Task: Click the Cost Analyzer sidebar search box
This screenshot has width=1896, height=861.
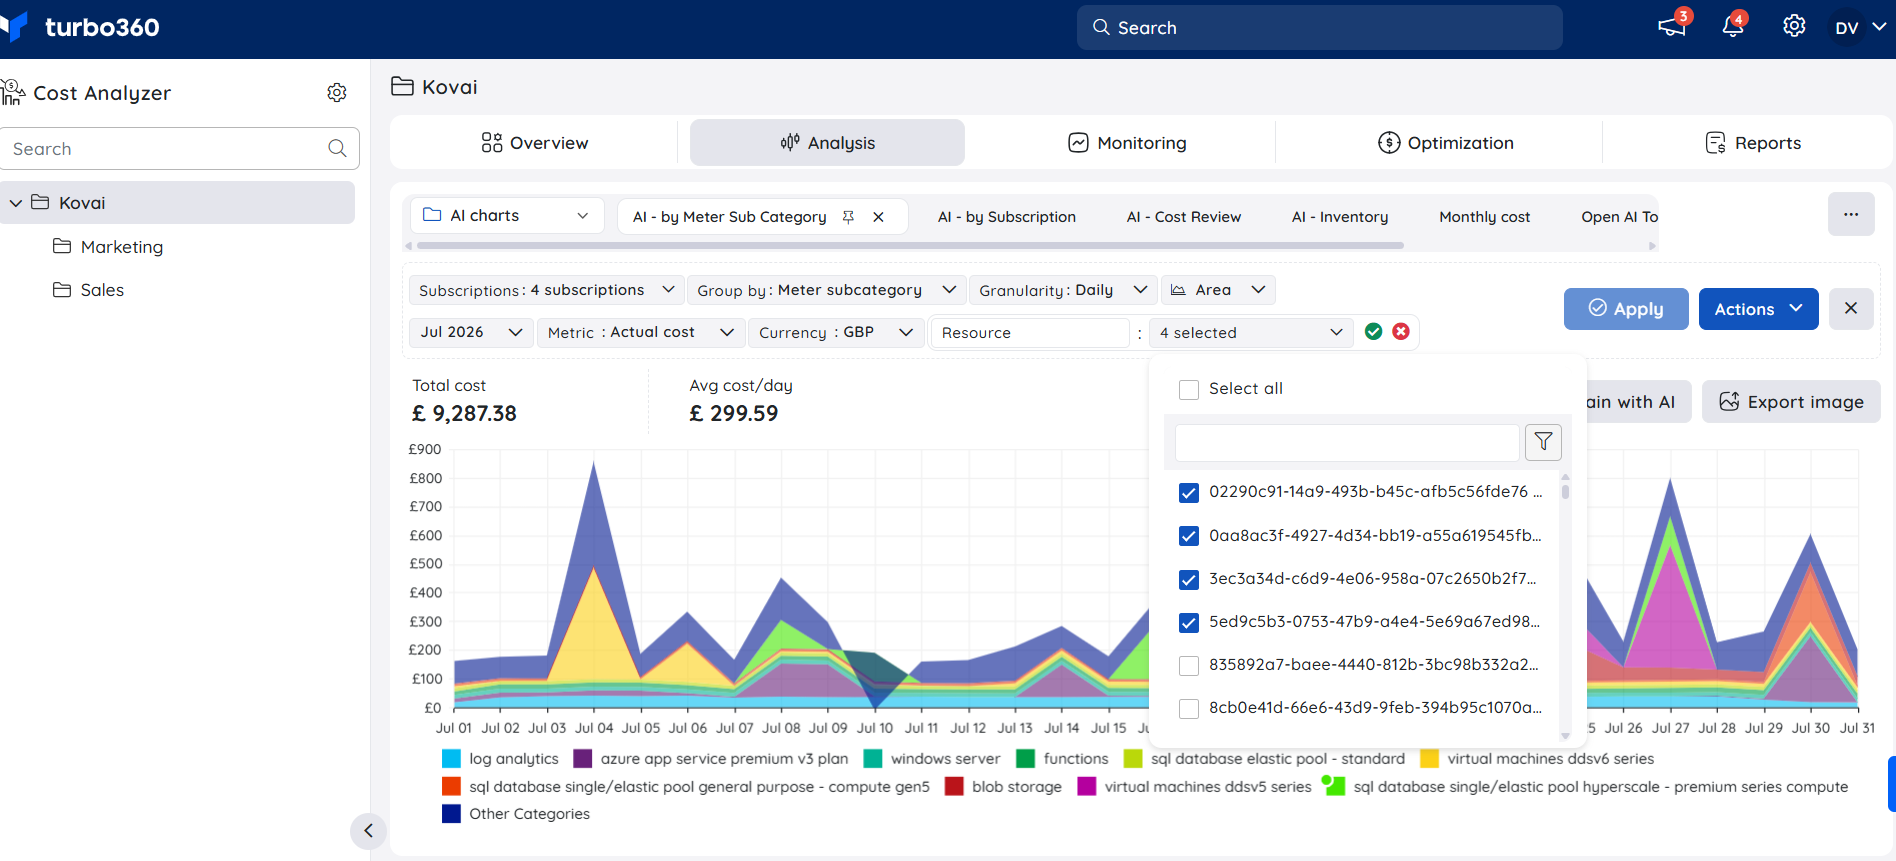Action: click(x=180, y=149)
